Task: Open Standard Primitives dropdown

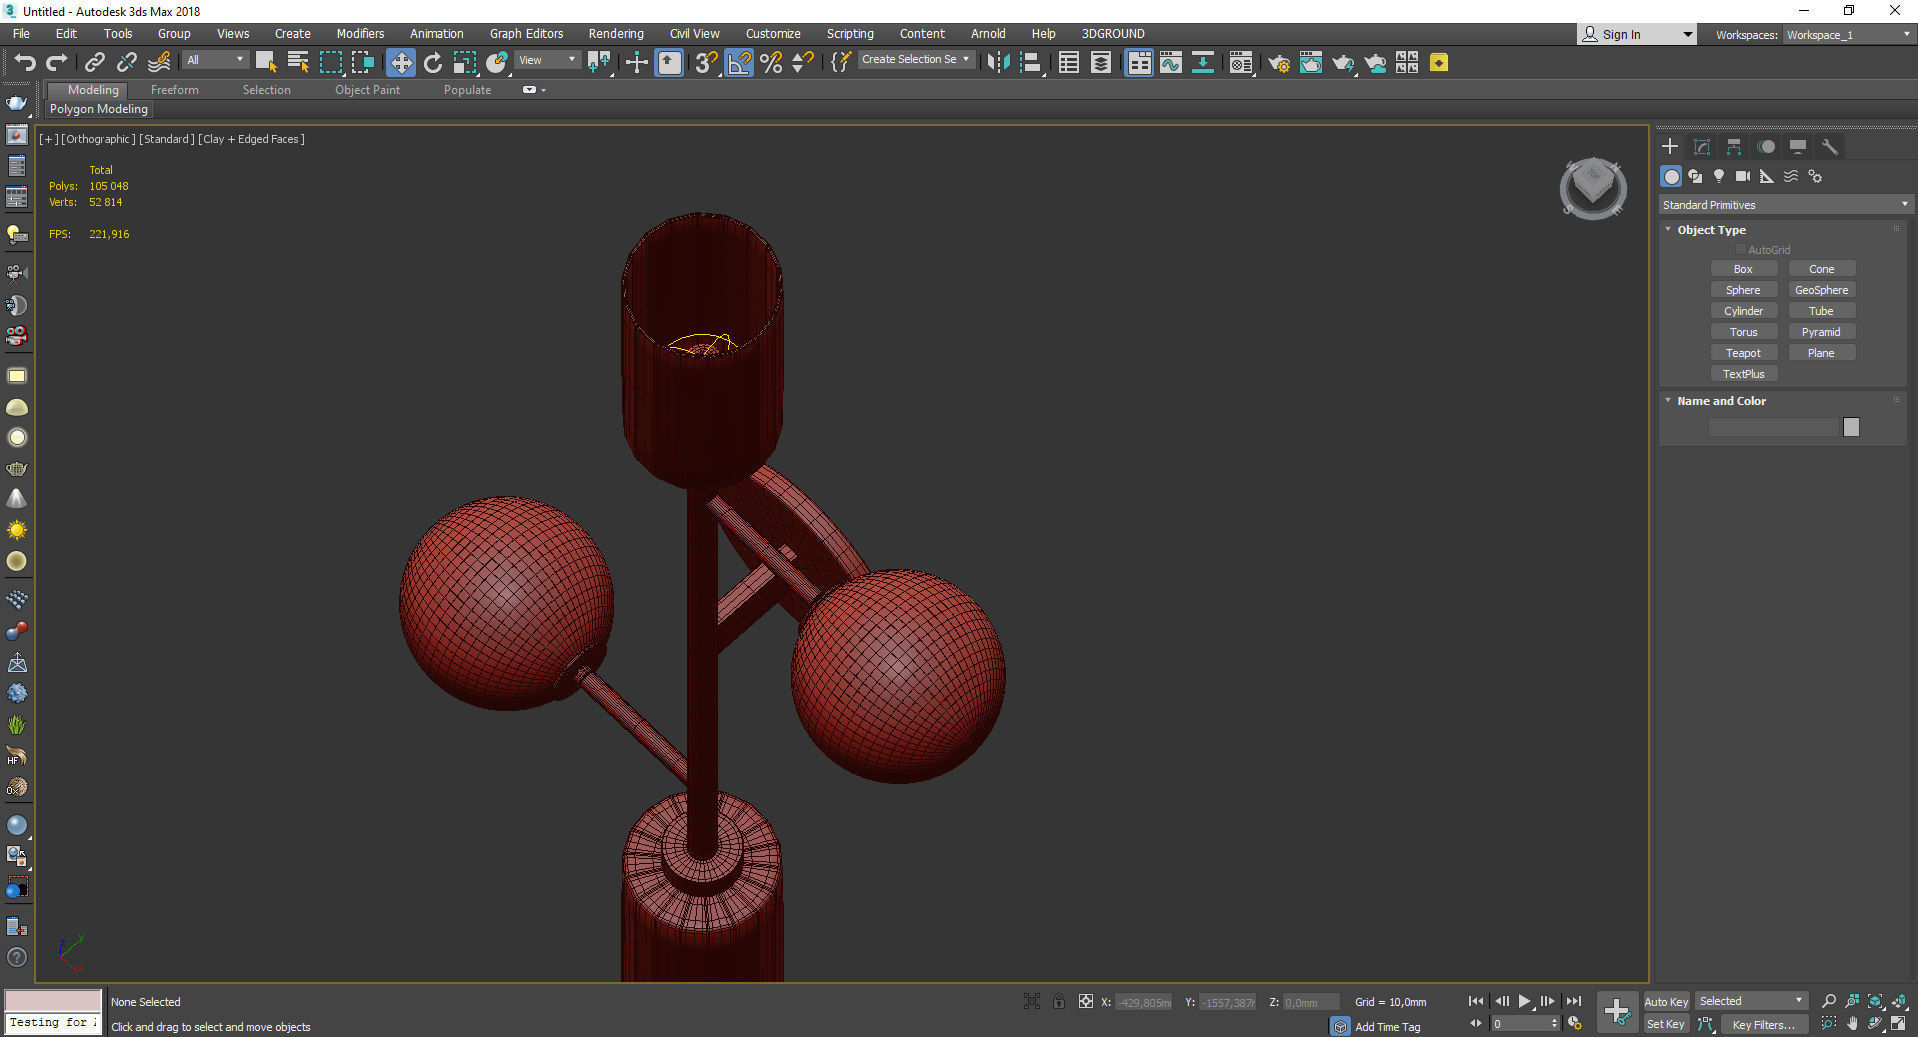Action: coord(1785,205)
